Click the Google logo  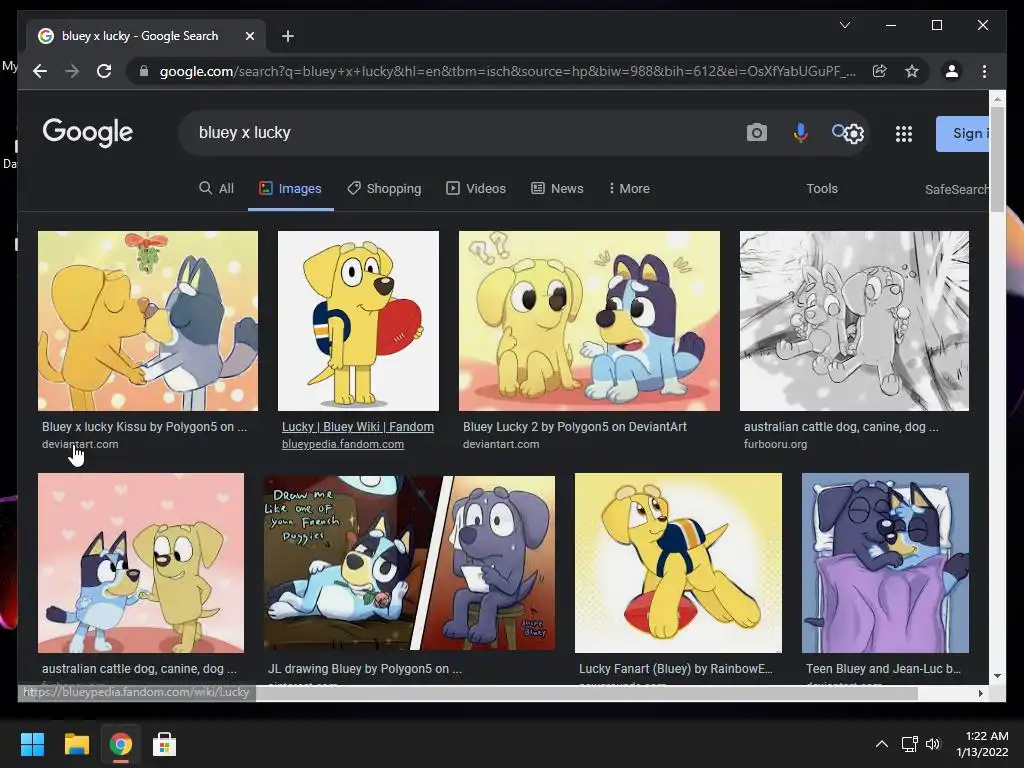tap(88, 133)
